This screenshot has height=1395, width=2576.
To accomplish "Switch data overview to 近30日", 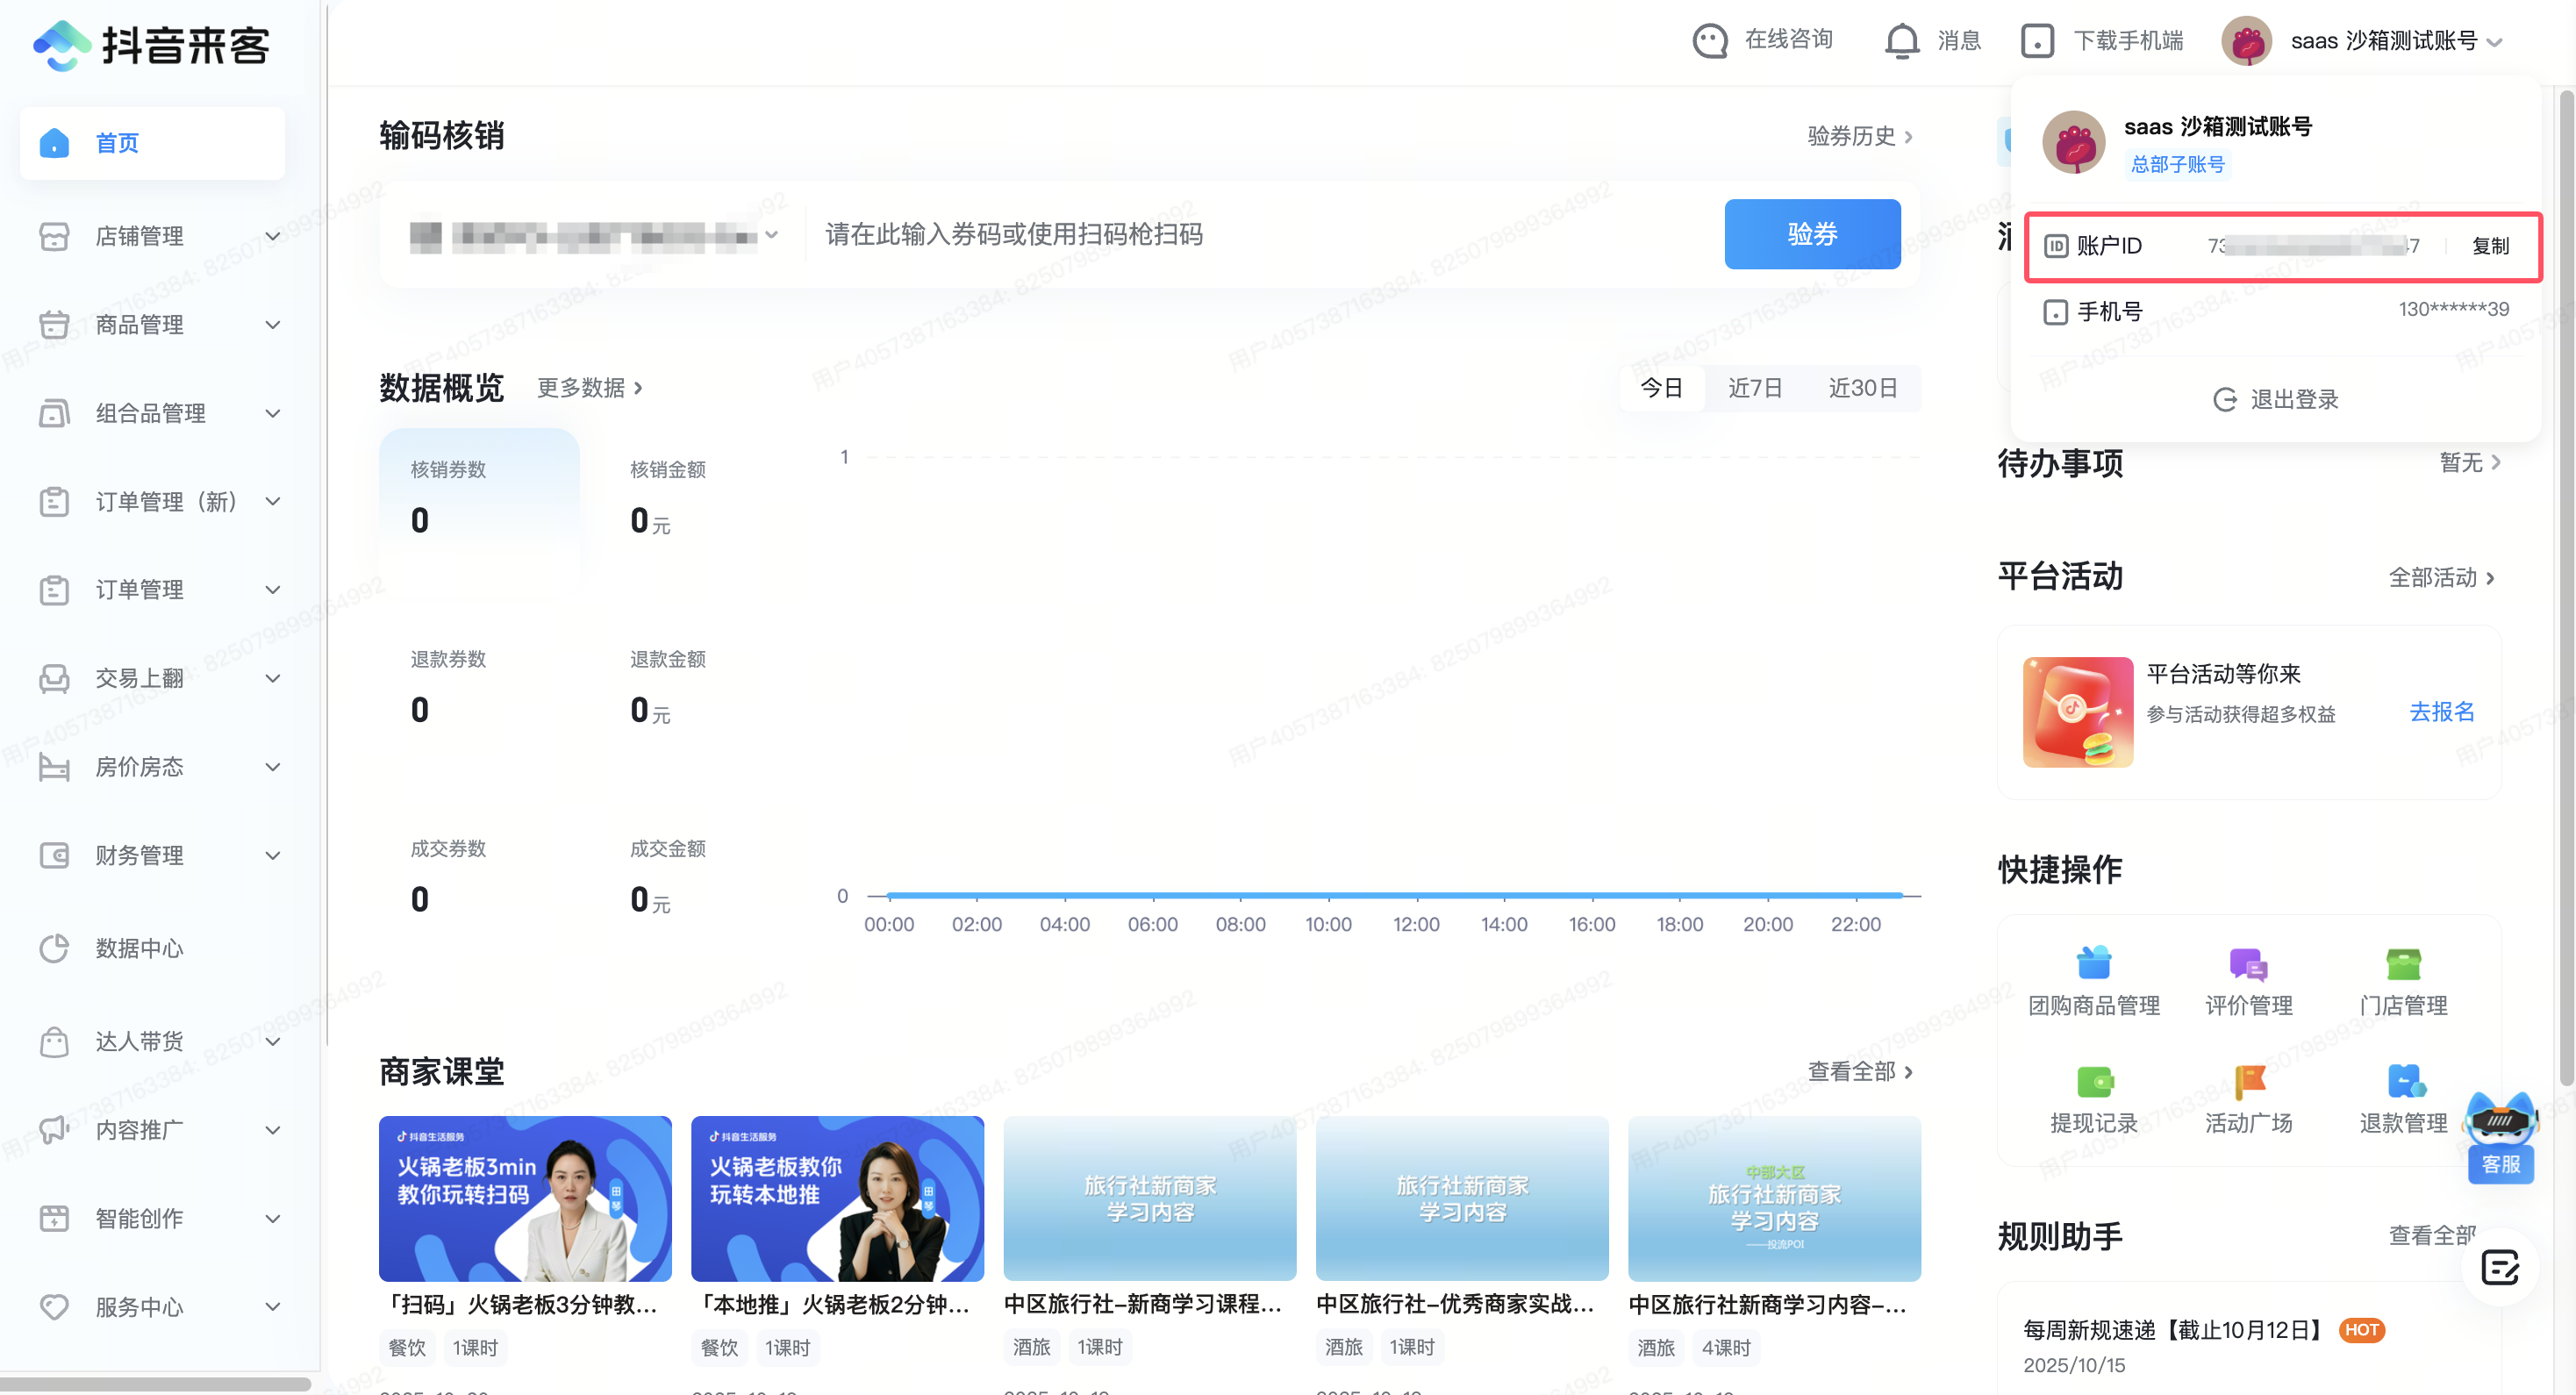I will point(1862,388).
